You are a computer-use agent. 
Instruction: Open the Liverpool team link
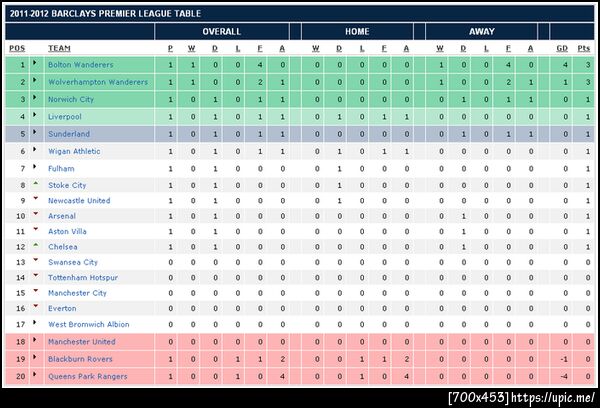[65, 117]
